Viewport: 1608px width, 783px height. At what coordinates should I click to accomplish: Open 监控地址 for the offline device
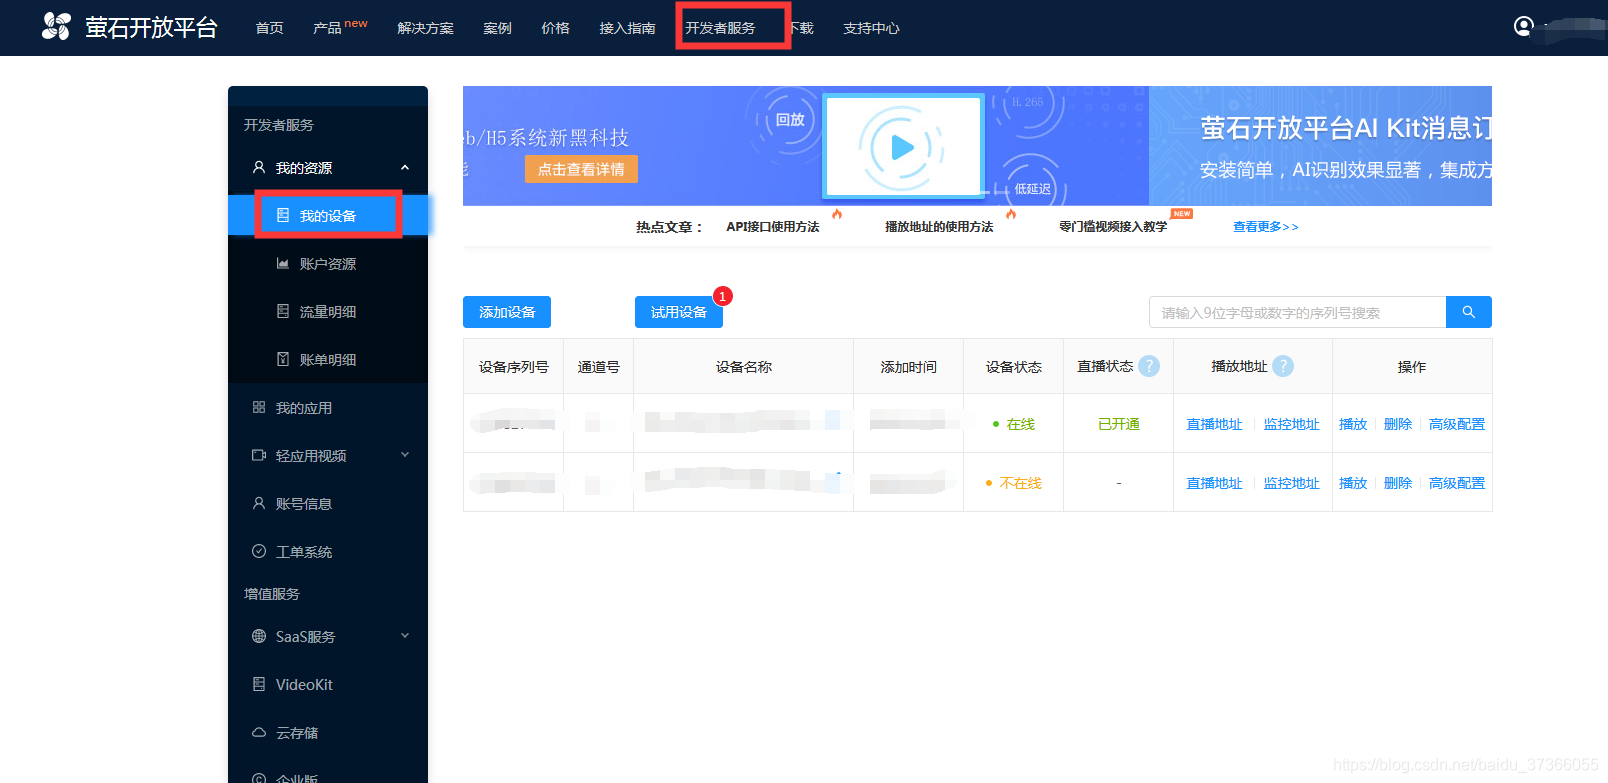1291,483
